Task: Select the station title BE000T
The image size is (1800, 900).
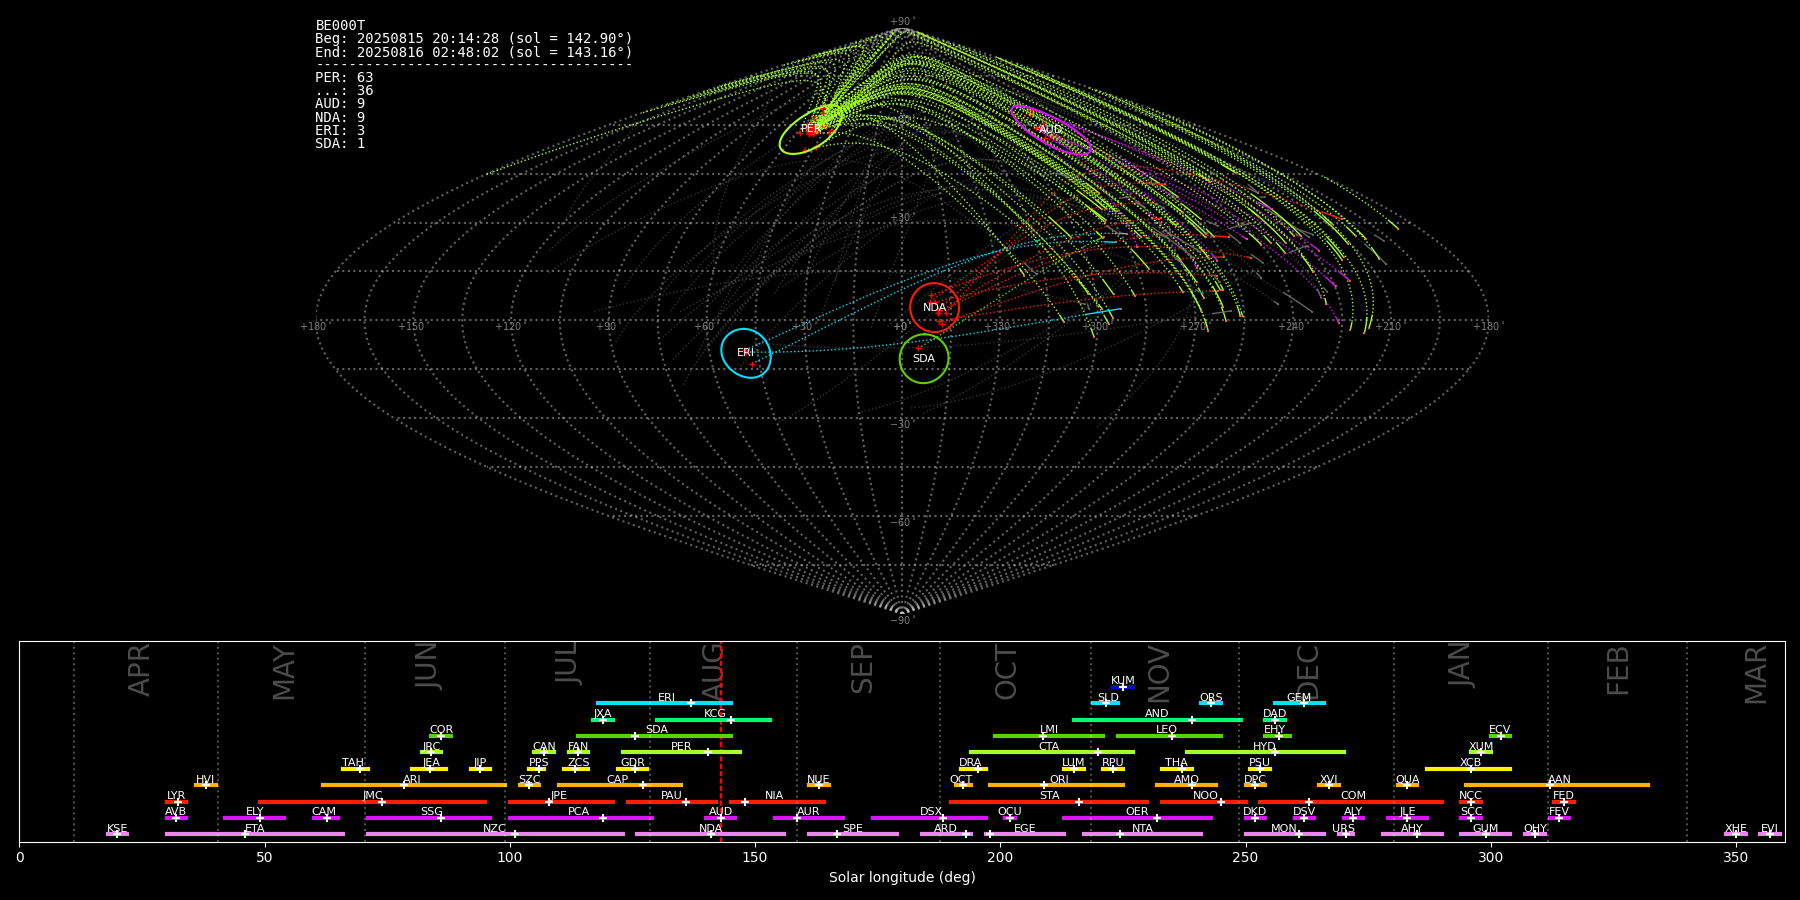Action: point(340,26)
